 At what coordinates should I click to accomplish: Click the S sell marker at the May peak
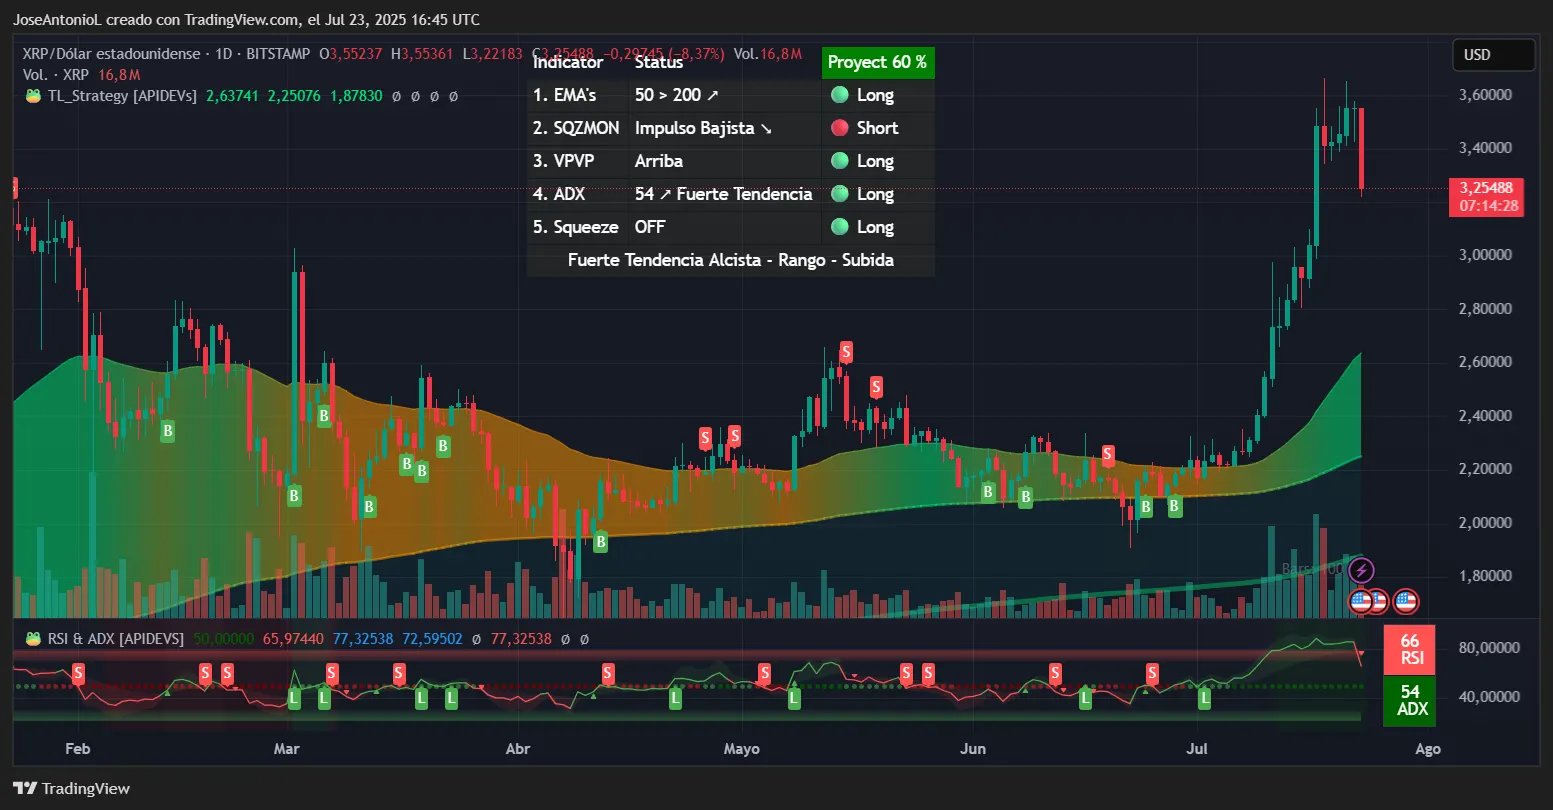point(845,352)
